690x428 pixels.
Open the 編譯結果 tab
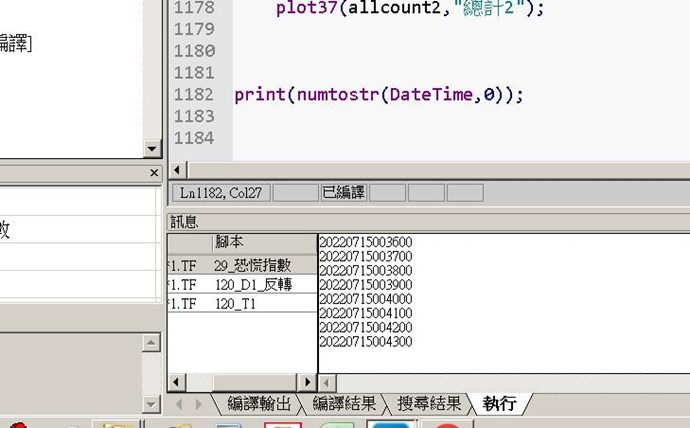344,404
